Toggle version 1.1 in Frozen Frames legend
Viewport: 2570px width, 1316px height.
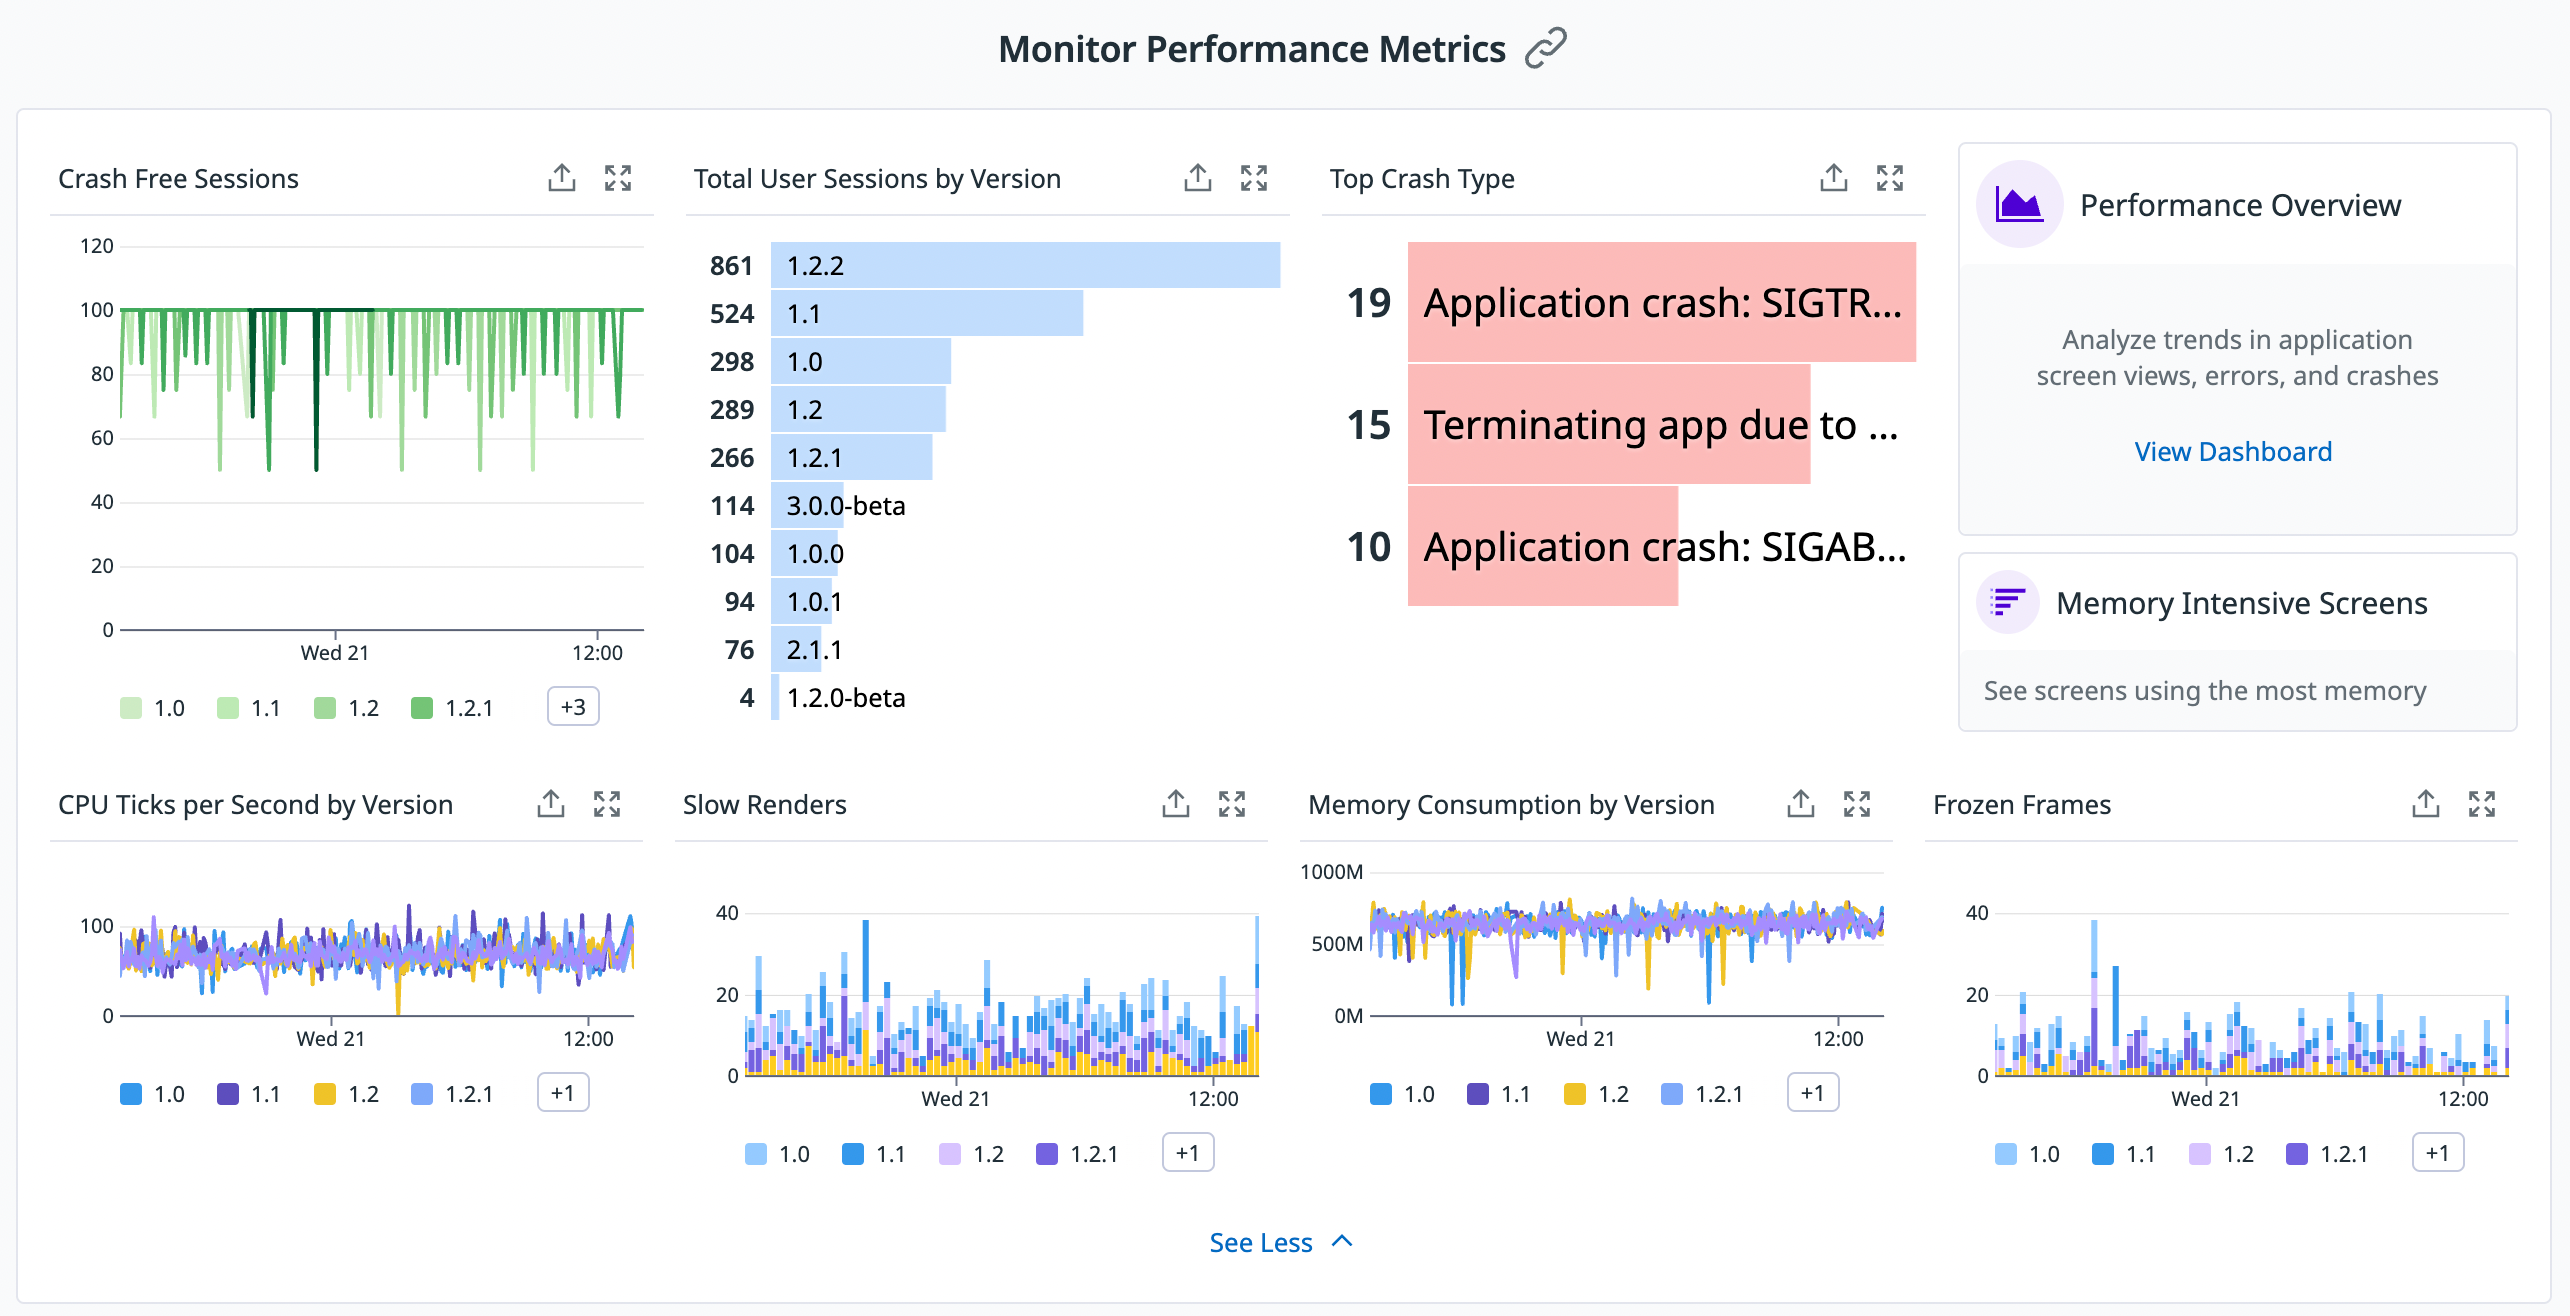point(2120,1152)
